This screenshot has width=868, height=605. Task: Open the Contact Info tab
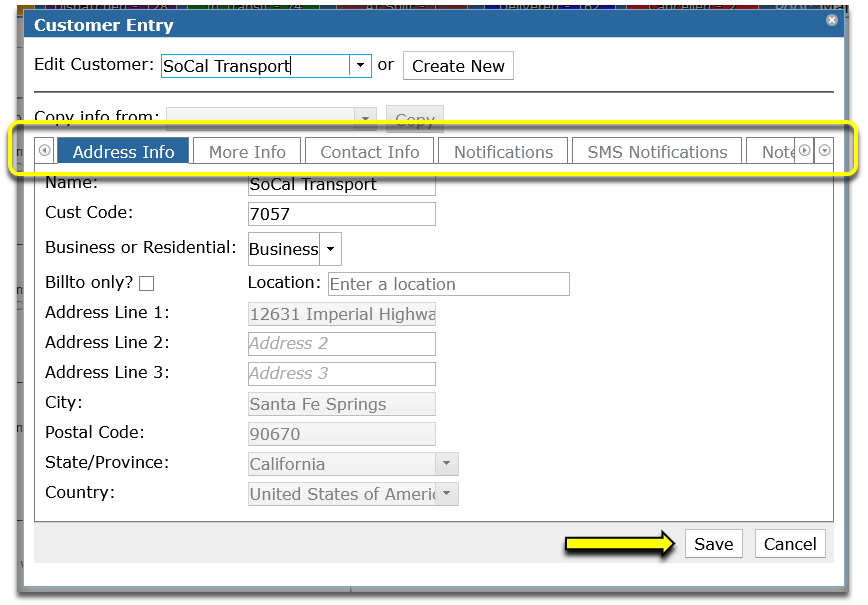(370, 151)
